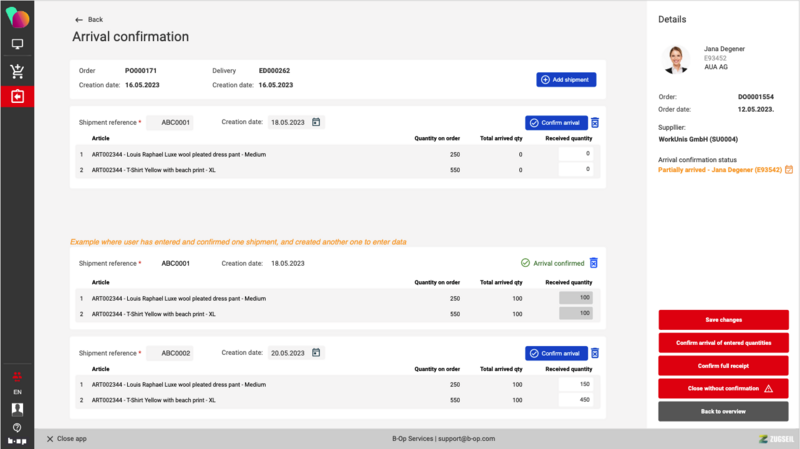The width and height of the screenshot is (800, 449).
Task: Open the monitor dashboard sidebar icon
Action: pos(17,44)
